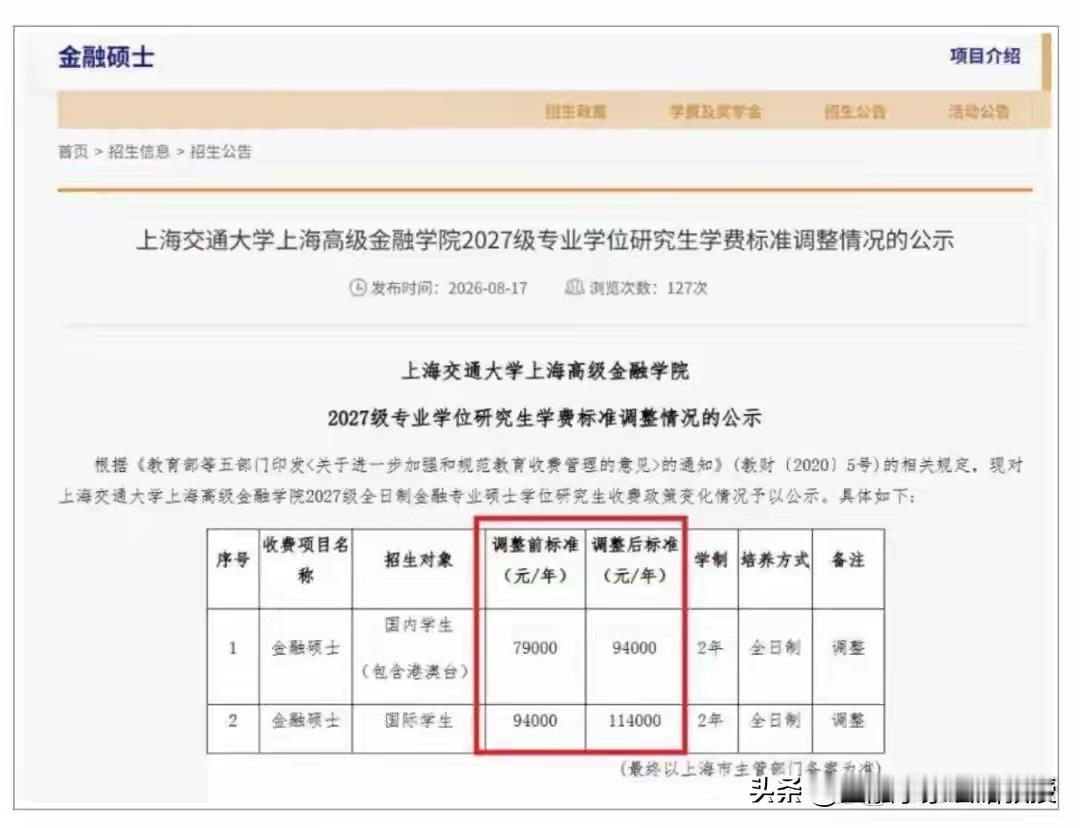Click the view count 127次

(687, 288)
